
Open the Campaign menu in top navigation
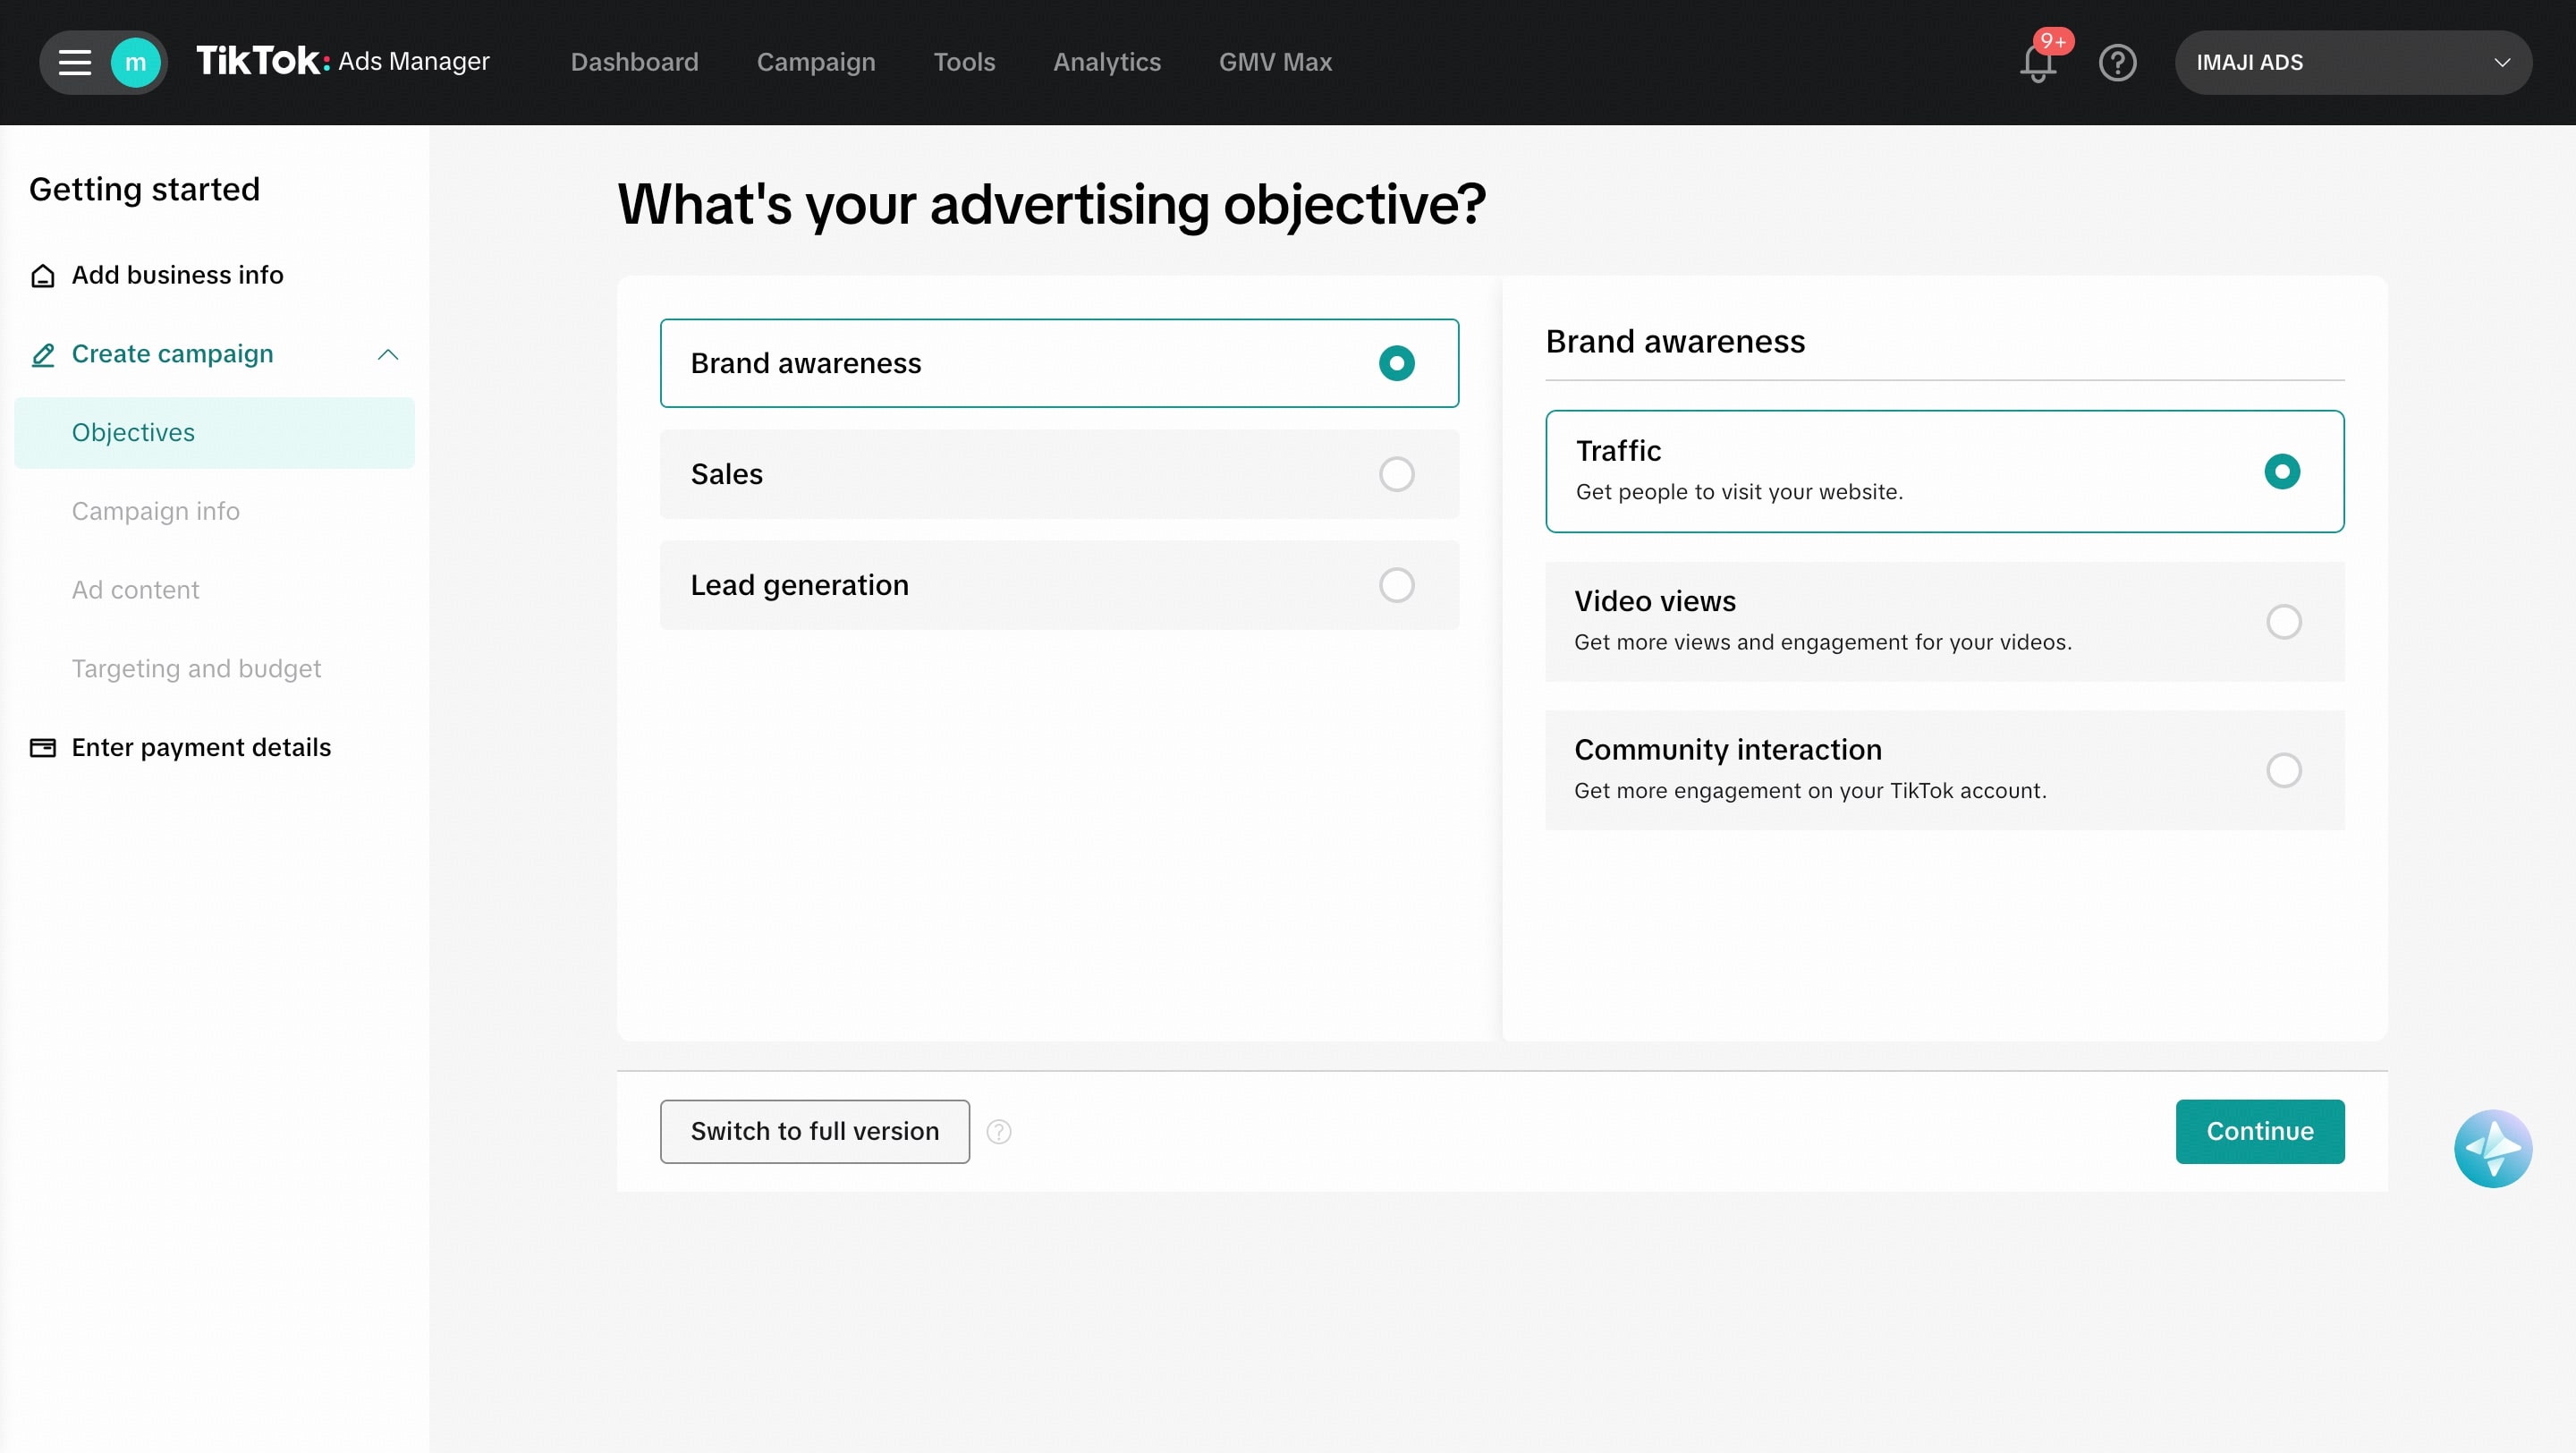(815, 62)
